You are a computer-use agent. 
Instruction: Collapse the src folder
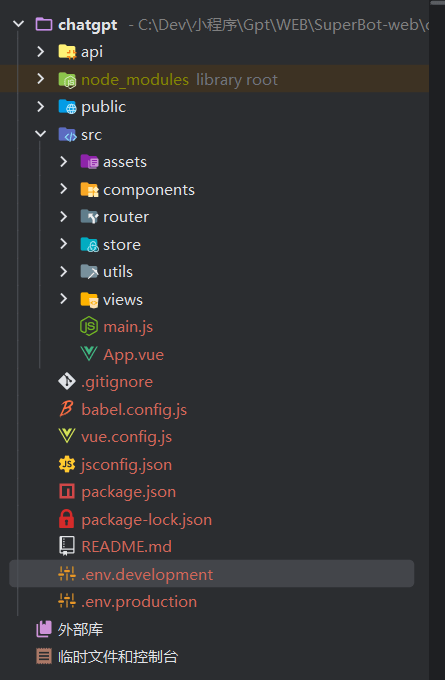pos(41,134)
